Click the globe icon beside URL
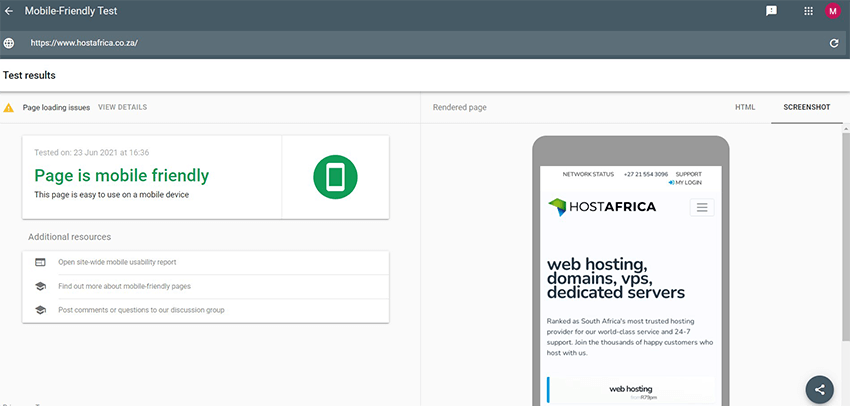Image resolution: width=850 pixels, height=406 pixels. point(9,43)
